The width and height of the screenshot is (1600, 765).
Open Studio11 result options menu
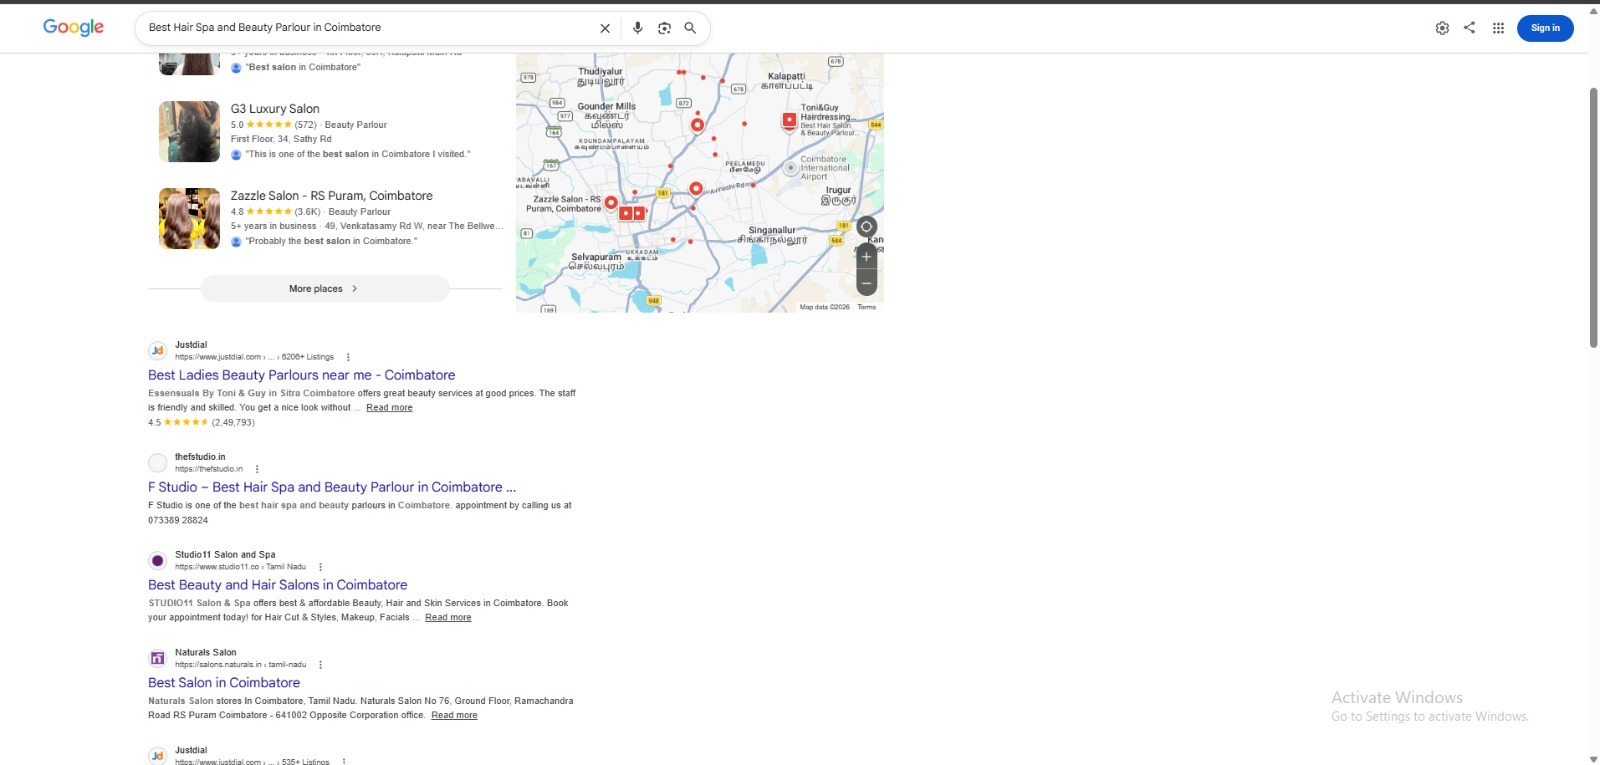click(320, 567)
